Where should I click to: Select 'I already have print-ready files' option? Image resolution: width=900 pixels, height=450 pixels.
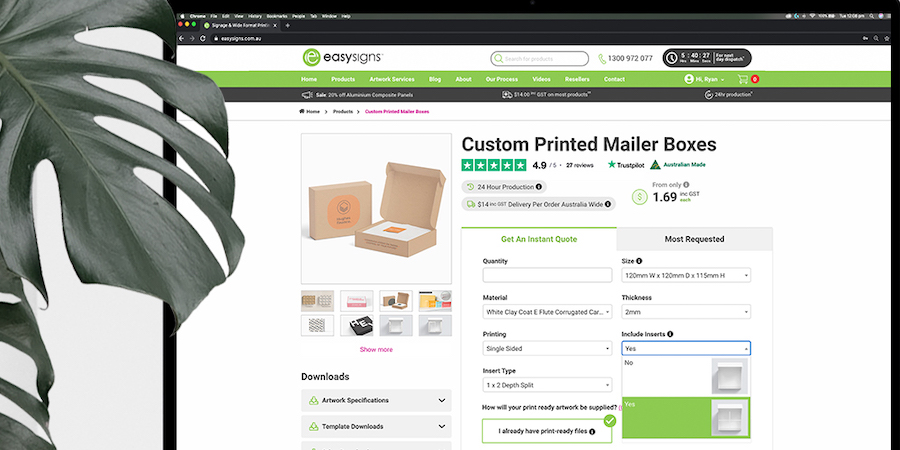[547, 431]
